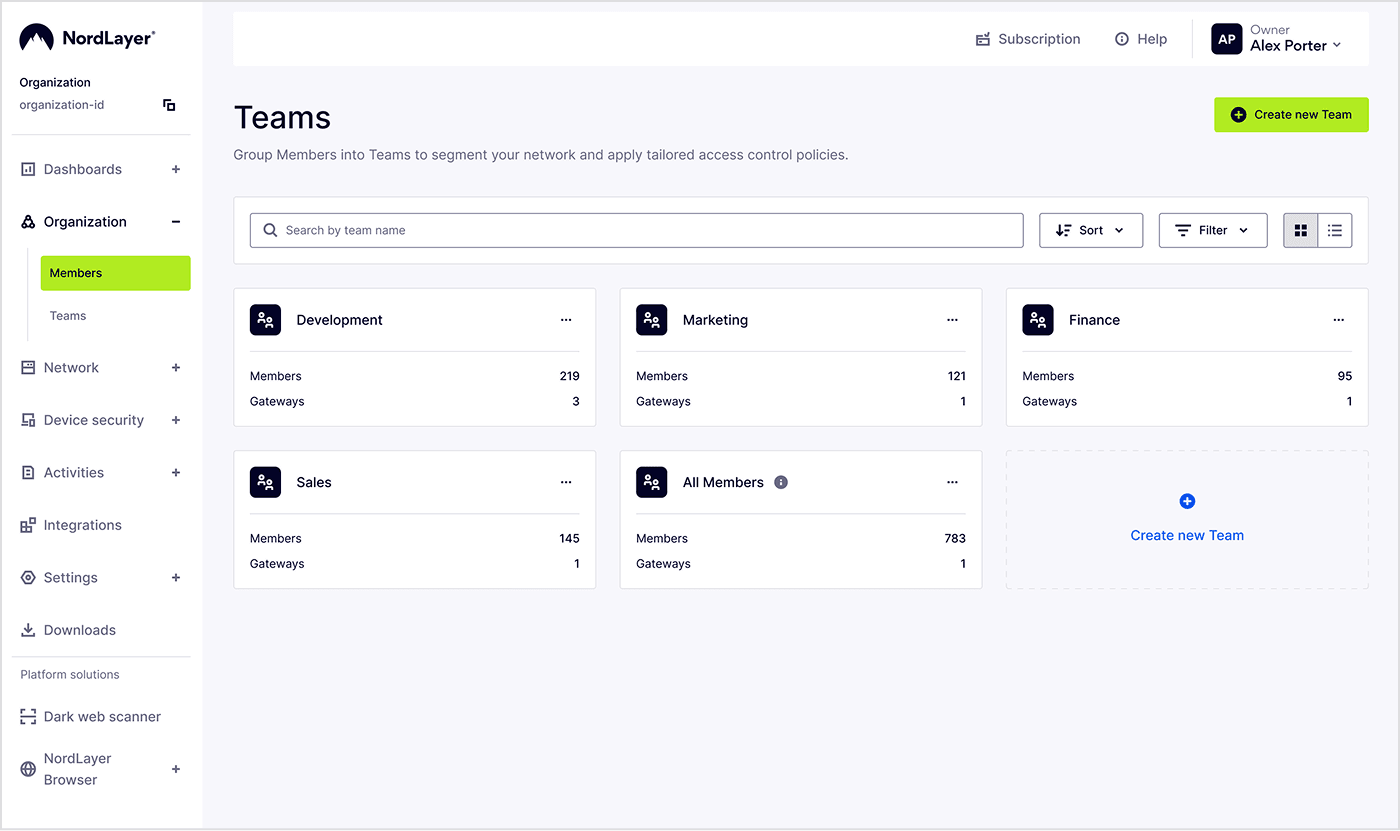Image resolution: width=1400 pixels, height=831 pixels.
Task: Click the Activities sidebar icon
Action: (x=28, y=473)
